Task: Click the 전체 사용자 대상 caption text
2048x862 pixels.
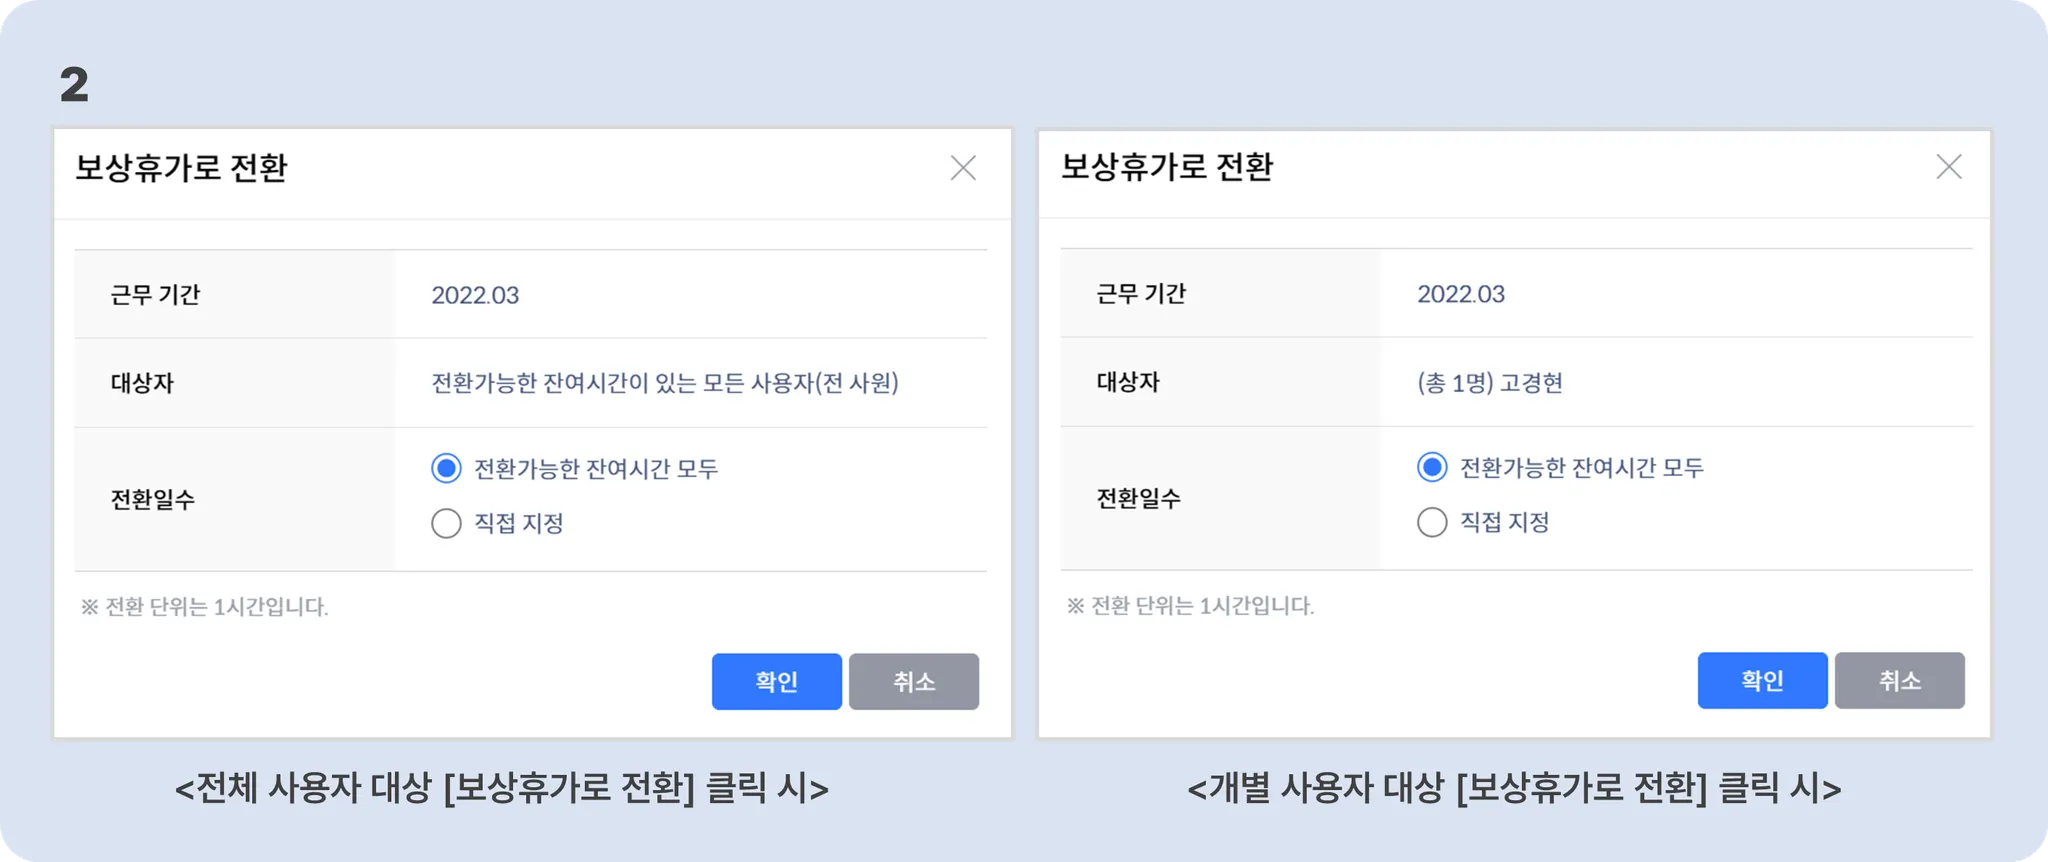Action: pyautogui.click(x=501, y=788)
